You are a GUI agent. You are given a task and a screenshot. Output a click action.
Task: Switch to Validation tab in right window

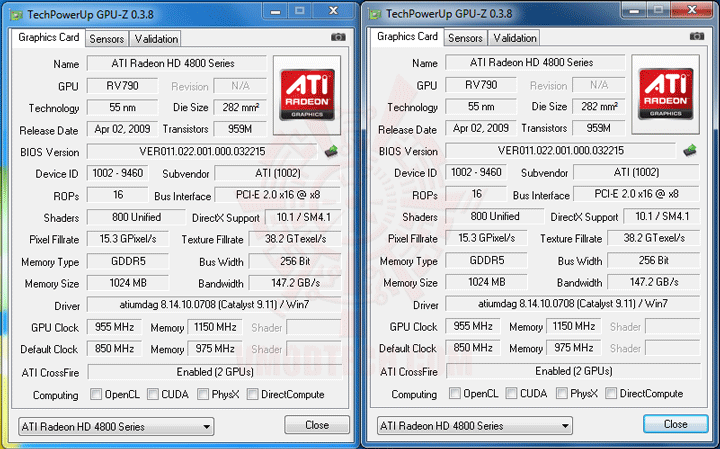pos(514,38)
